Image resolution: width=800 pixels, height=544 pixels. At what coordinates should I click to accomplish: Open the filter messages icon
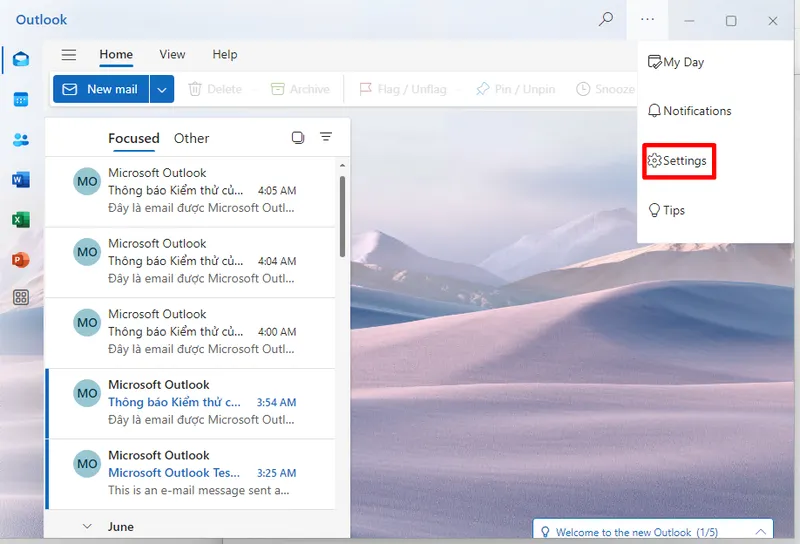326,136
